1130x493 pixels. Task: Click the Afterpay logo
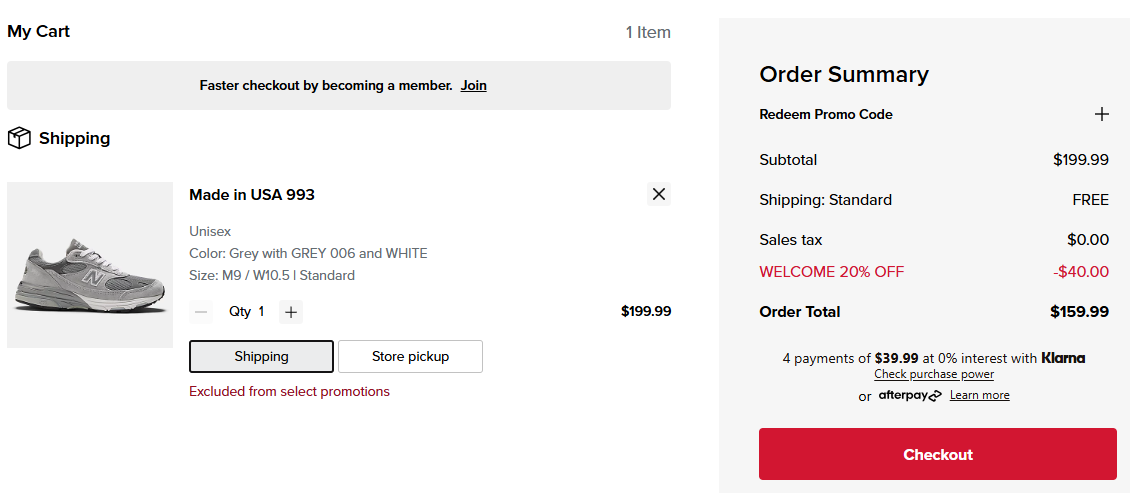pyautogui.click(x=910, y=395)
